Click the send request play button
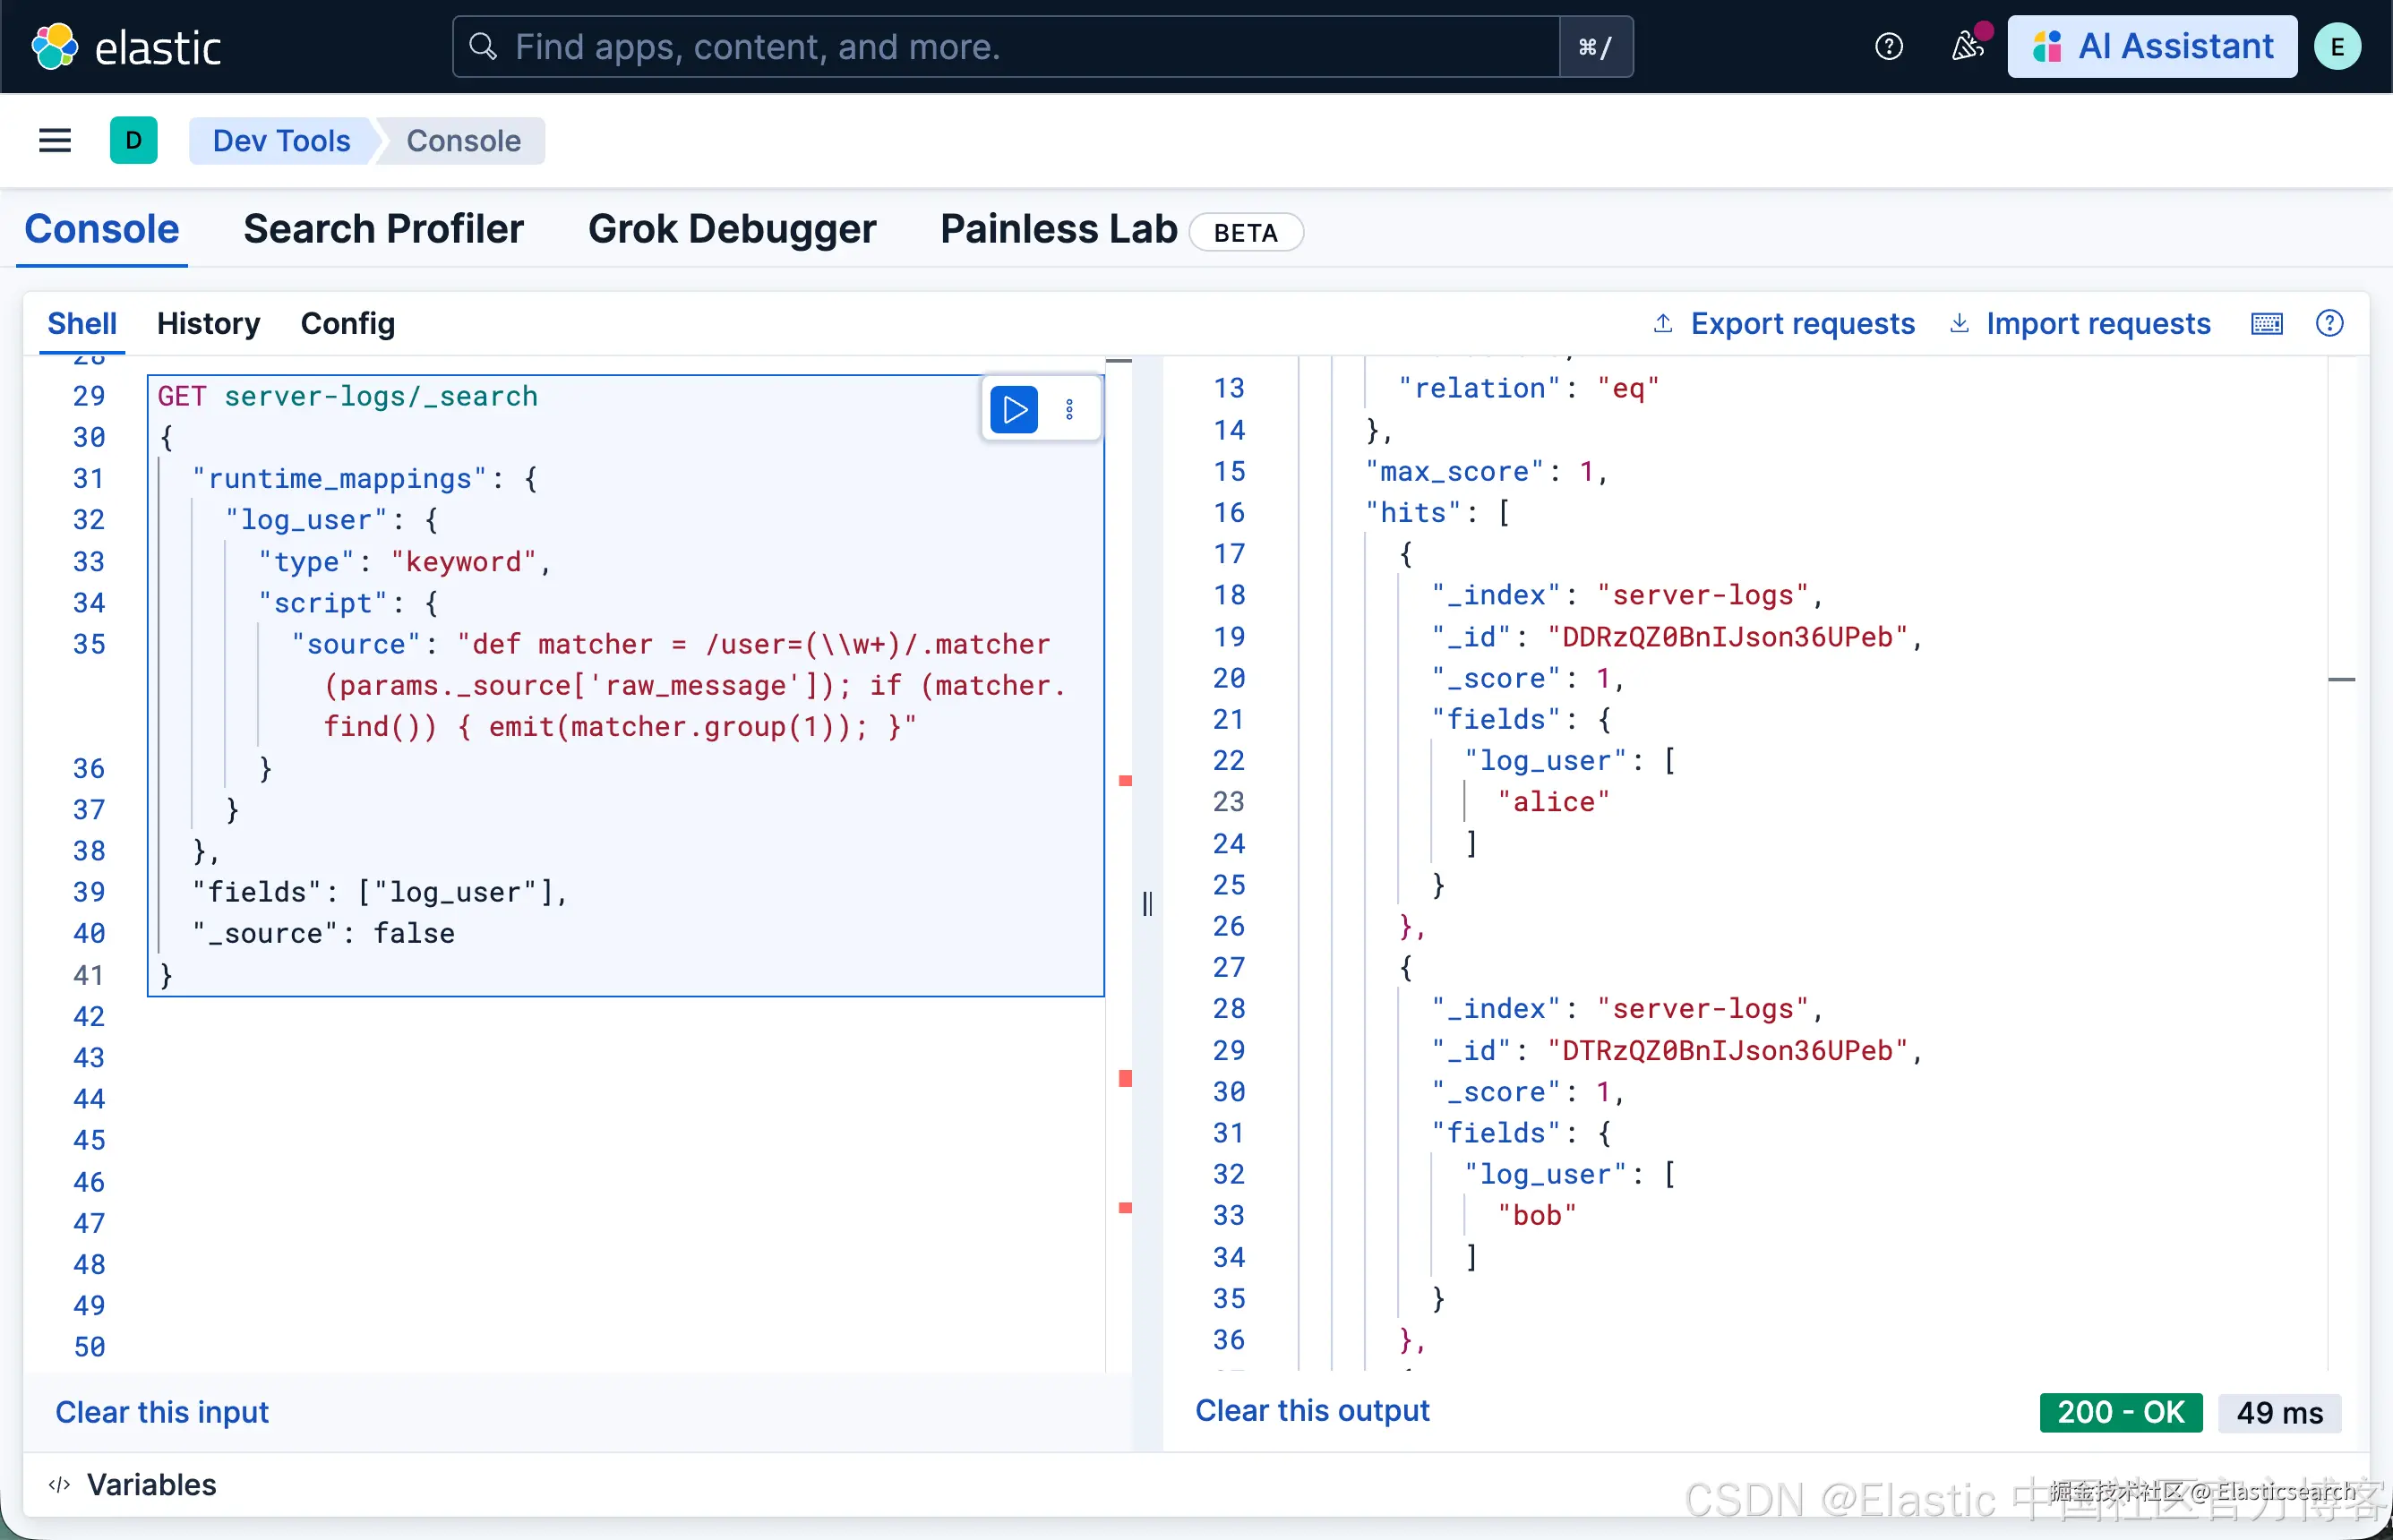Image resolution: width=2393 pixels, height=1540 pixels. [x=1013, y=410]
